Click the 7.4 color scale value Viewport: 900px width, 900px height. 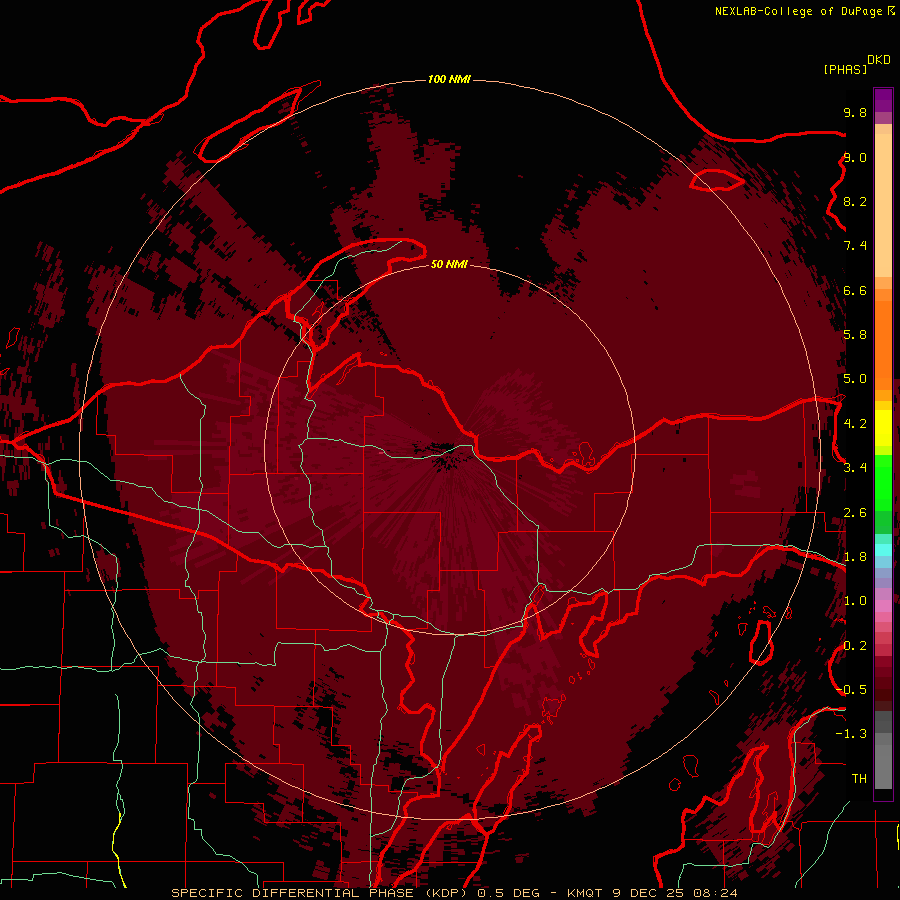(x=855, y=246)
